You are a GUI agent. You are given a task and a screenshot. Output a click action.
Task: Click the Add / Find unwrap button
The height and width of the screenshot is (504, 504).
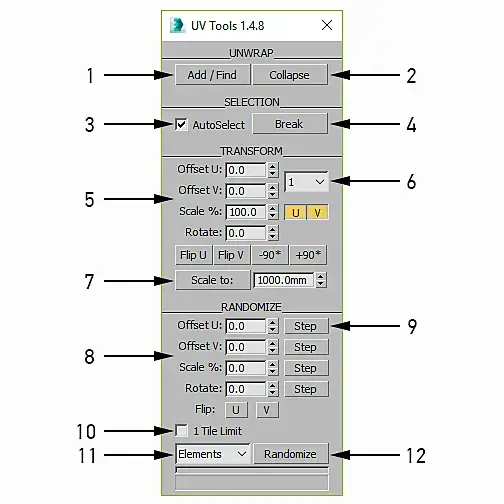click(x=212, y=75)
